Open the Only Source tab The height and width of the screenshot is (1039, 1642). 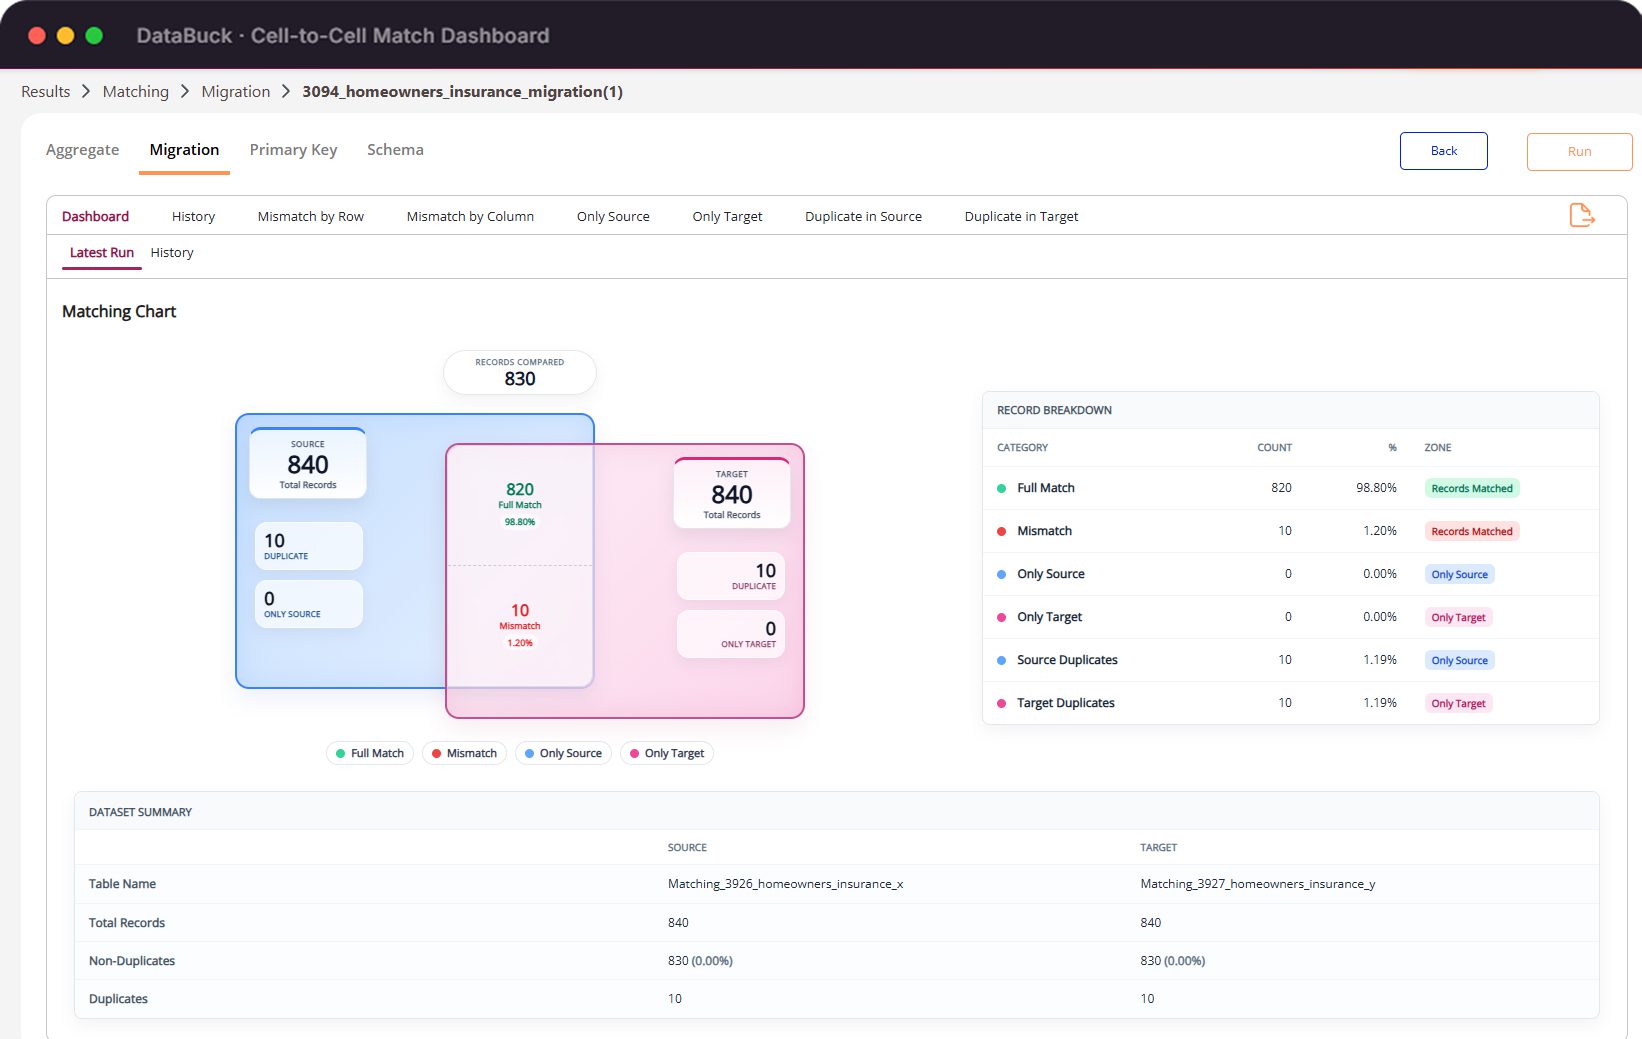613,216
